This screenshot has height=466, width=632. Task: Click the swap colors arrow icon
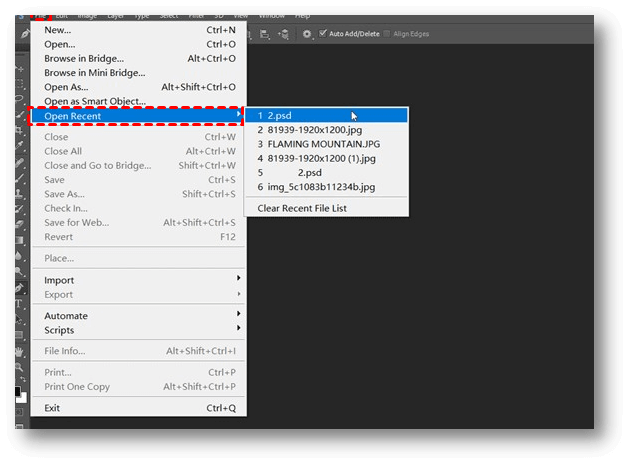pos(23,379)
